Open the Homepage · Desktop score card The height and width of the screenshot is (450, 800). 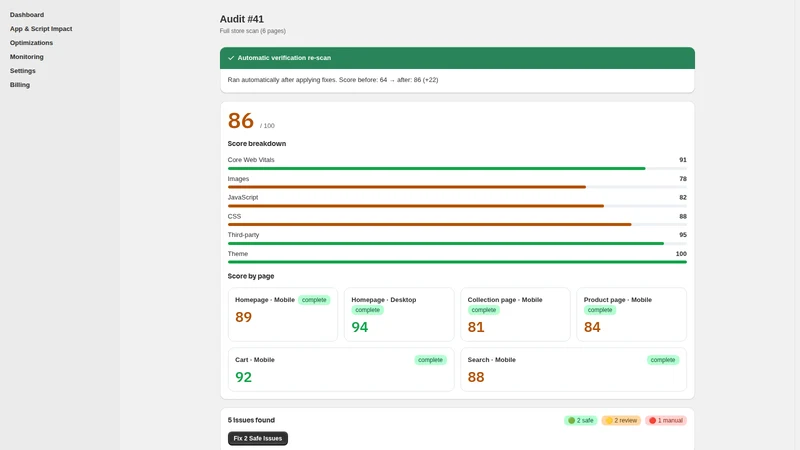[x=399, y=314]
